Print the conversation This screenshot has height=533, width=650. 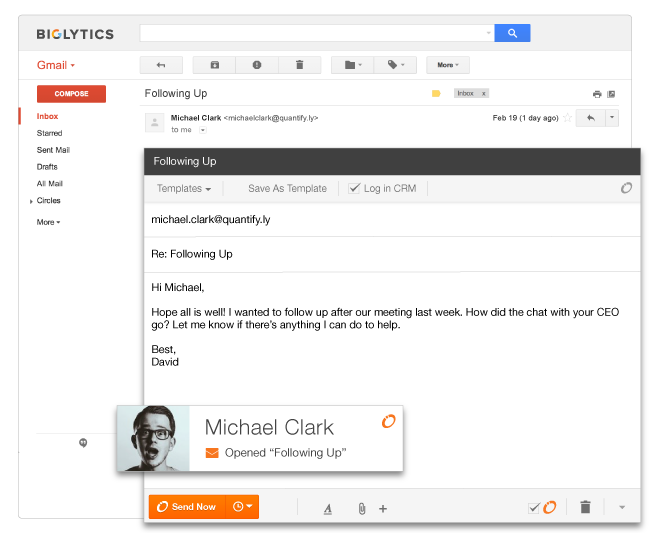tap(597, 94)
